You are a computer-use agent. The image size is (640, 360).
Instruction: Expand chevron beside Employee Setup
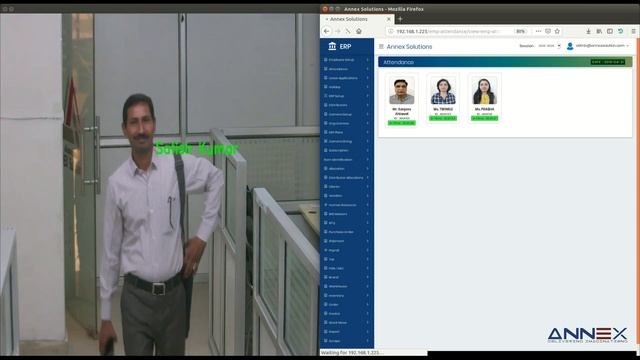tap(367, 60)
